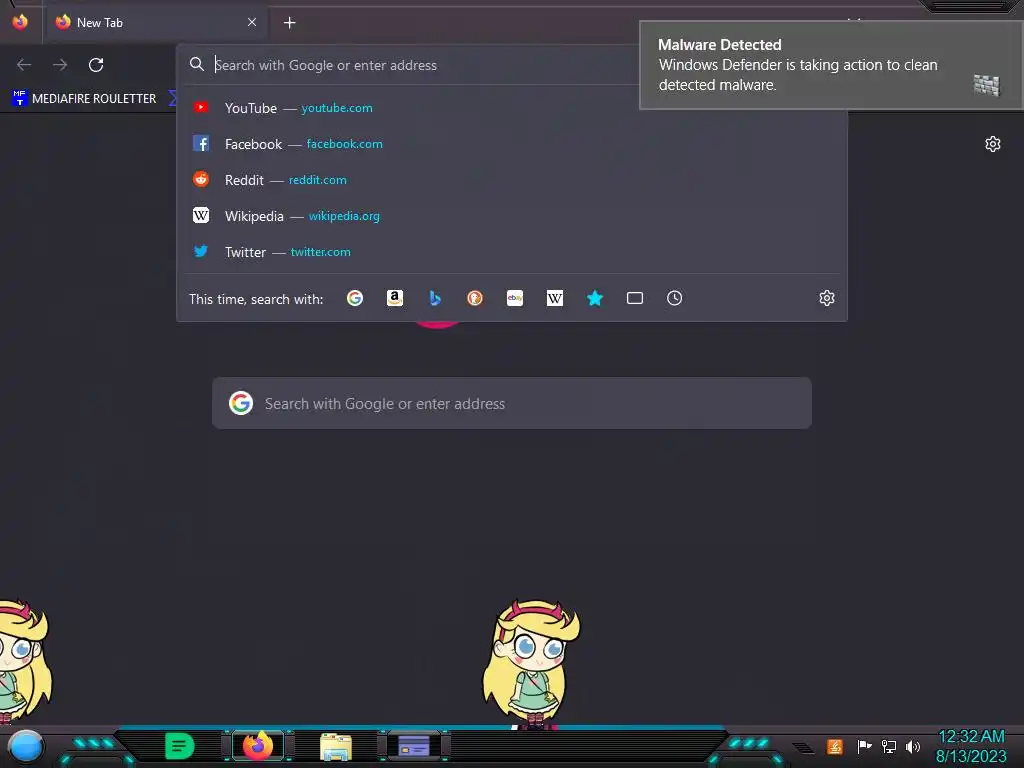This screenshot has width=1024, height=768.
Task: Click the new tab page Google search box
Action: [512, 403]
